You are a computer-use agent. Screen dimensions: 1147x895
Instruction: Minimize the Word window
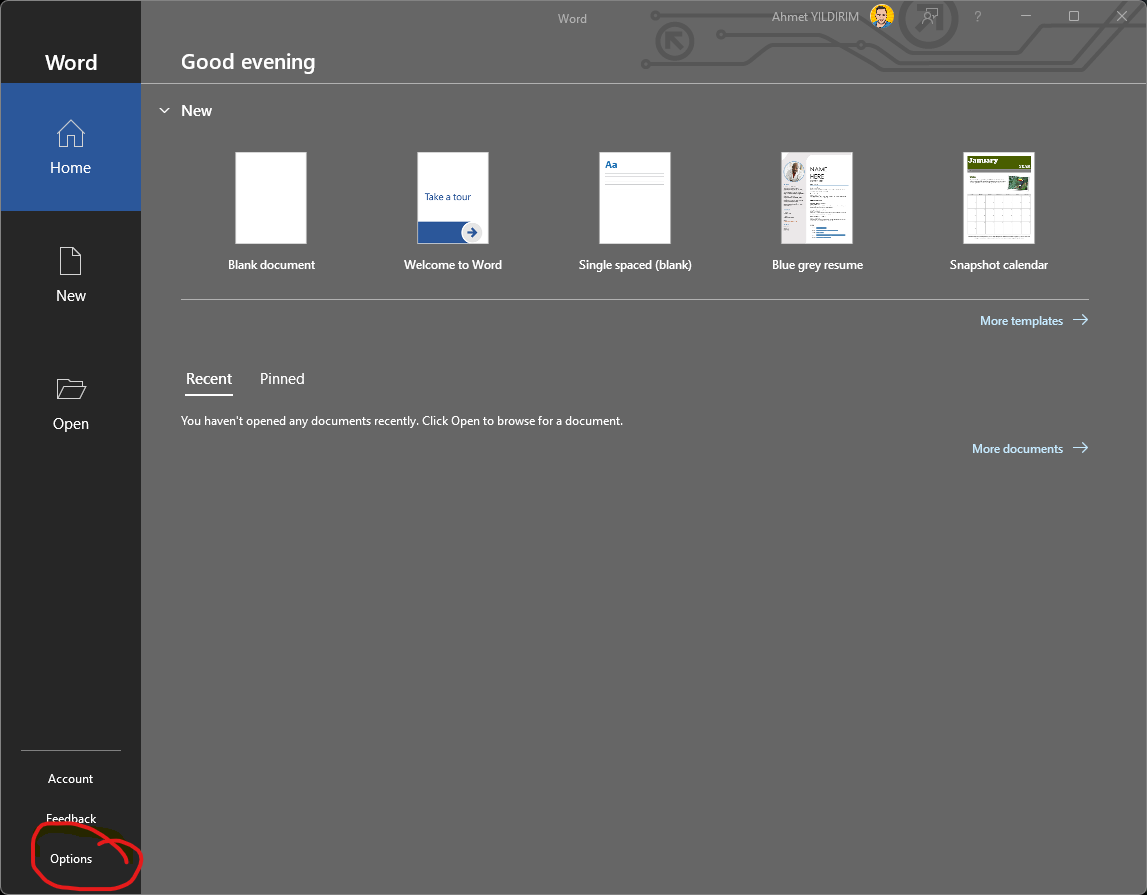(x=1026, y=16)
